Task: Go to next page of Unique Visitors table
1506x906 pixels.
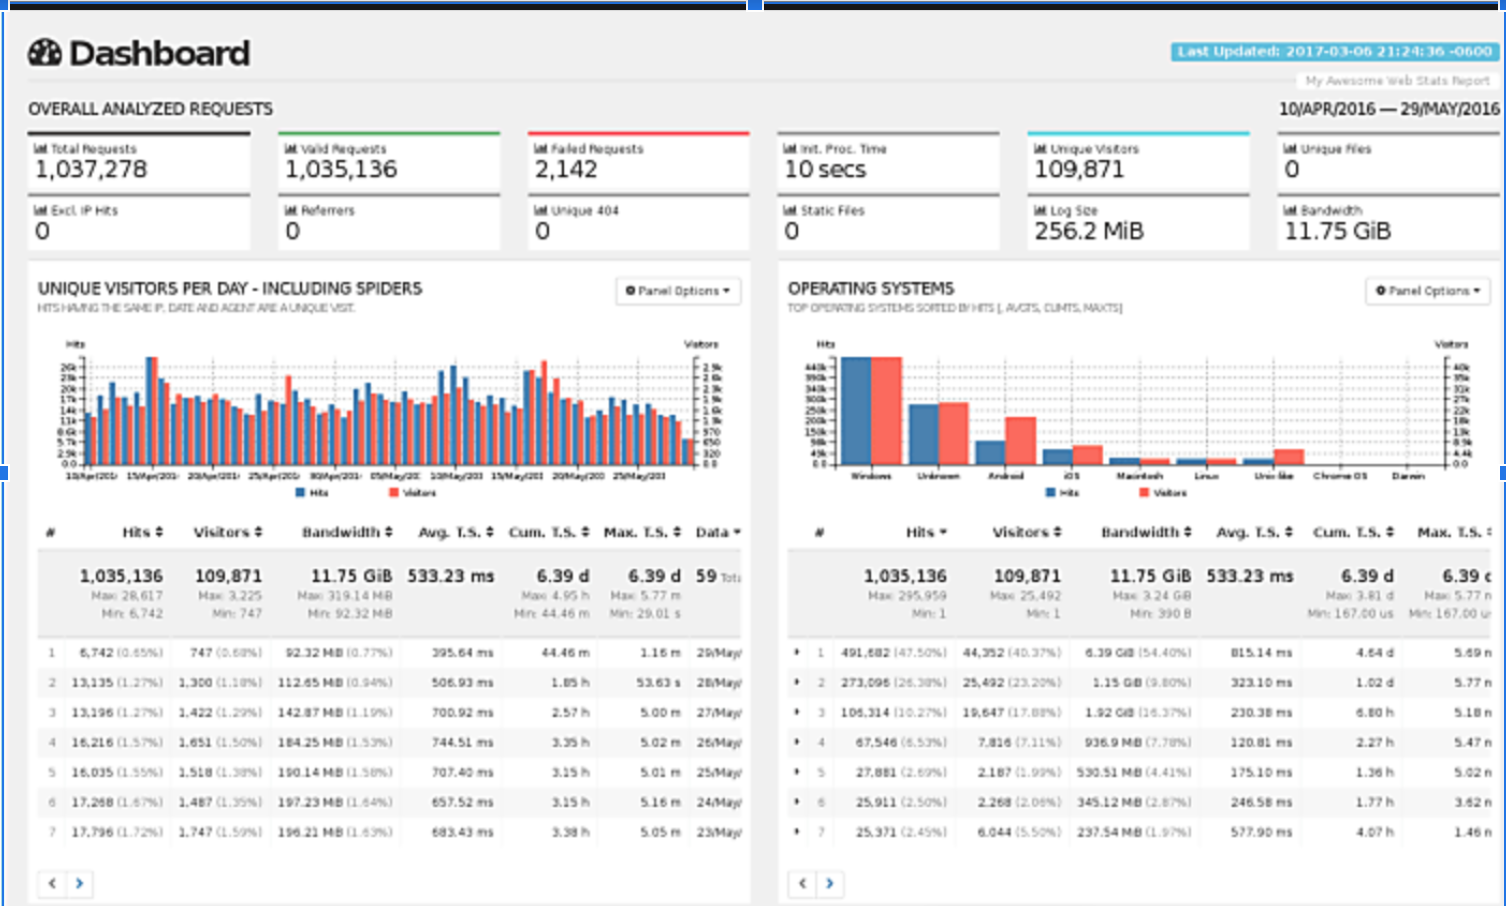Action: [x=79, y=883]
